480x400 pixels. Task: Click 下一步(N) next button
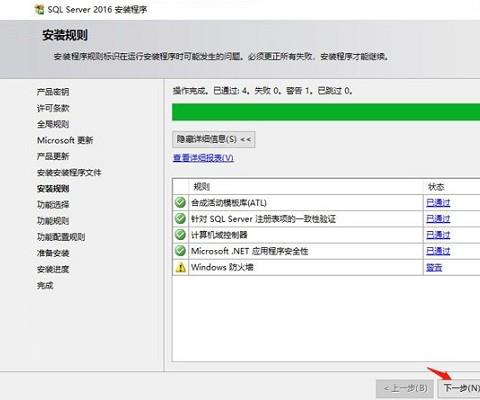(460, 388)
